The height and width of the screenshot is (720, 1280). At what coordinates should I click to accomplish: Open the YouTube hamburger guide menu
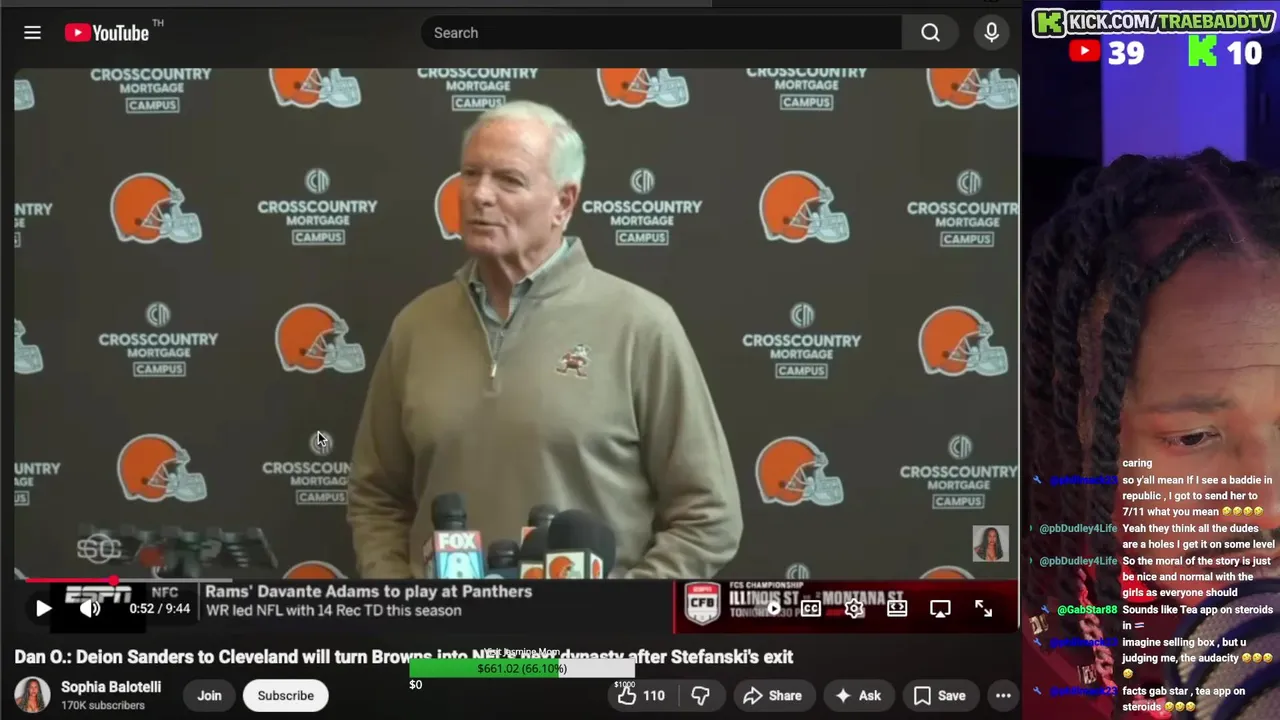click(32, 33)
